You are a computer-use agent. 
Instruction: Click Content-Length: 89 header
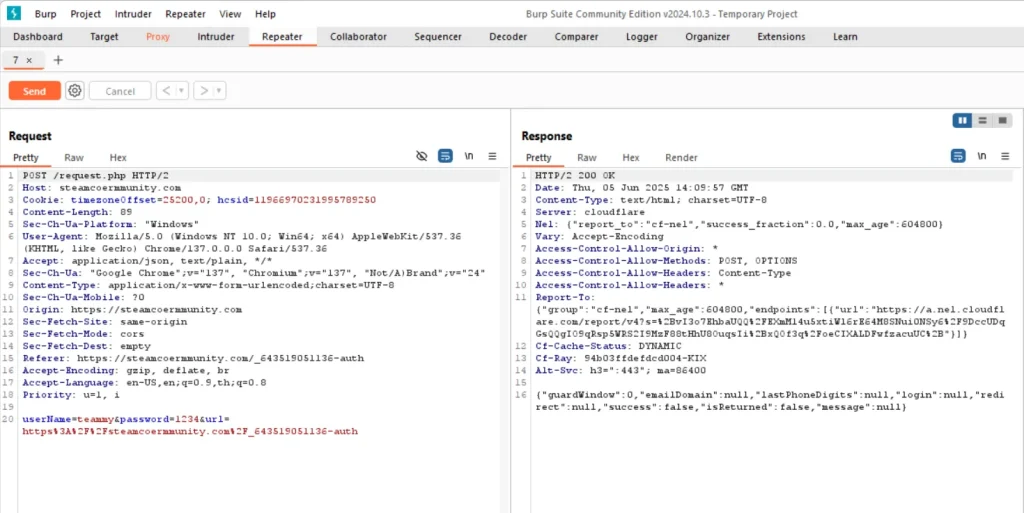tap(78, 211)
